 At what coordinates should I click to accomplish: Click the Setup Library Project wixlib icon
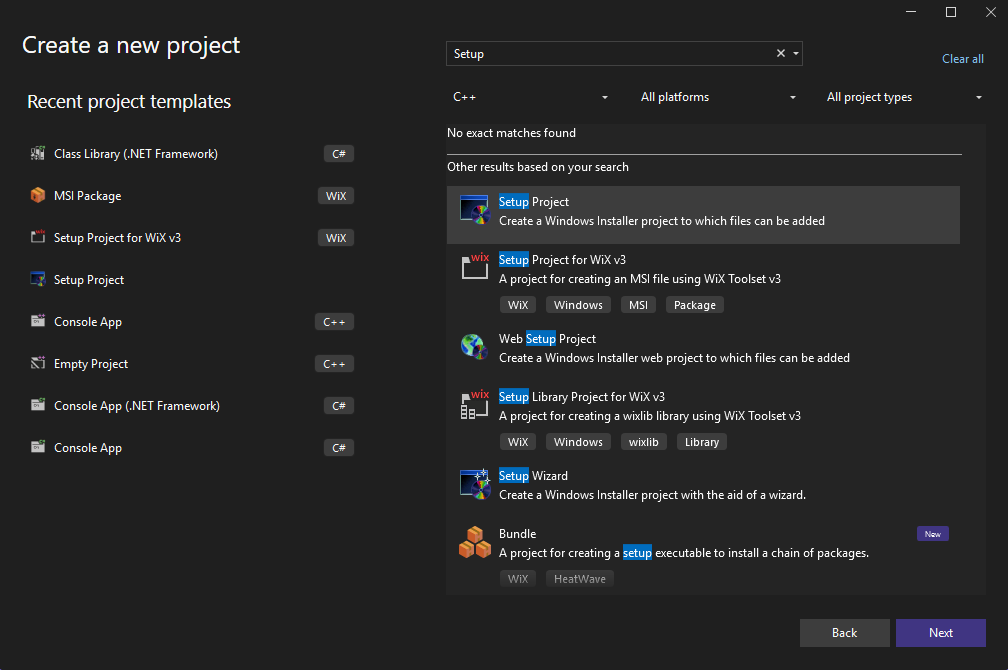pos(474,404)
